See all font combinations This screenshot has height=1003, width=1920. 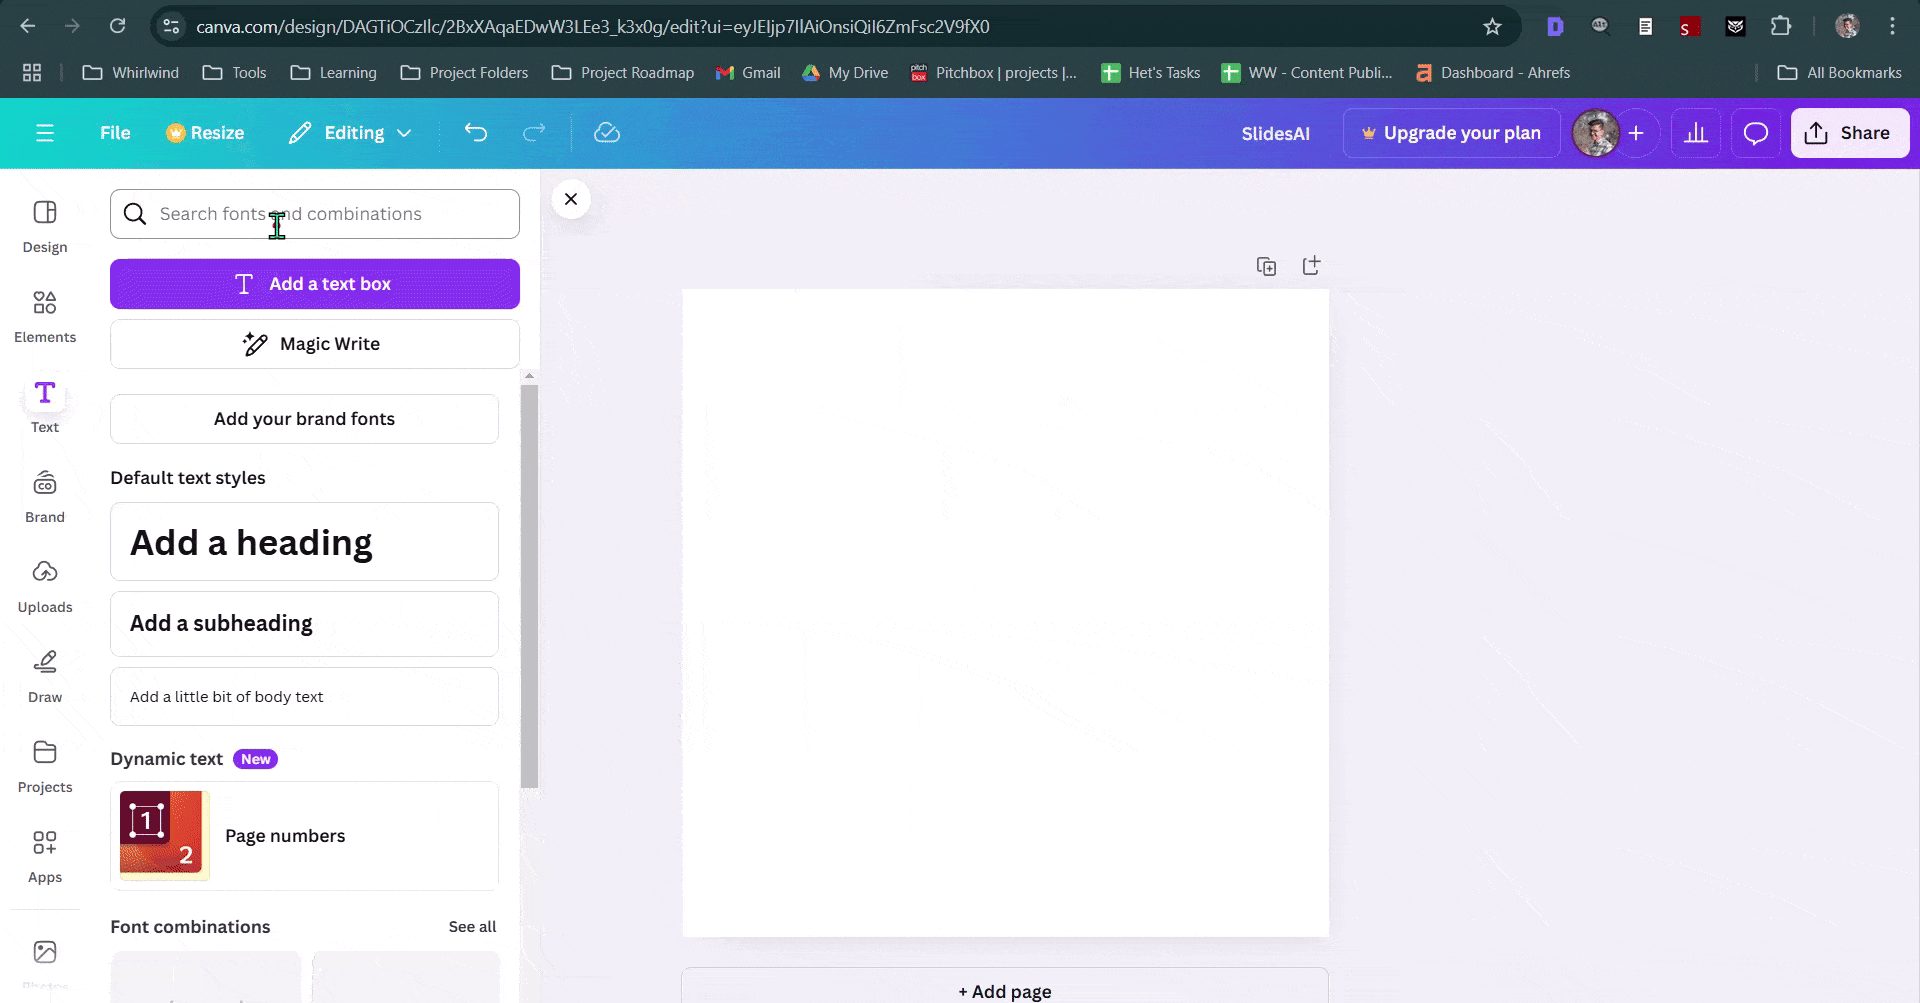472,926
